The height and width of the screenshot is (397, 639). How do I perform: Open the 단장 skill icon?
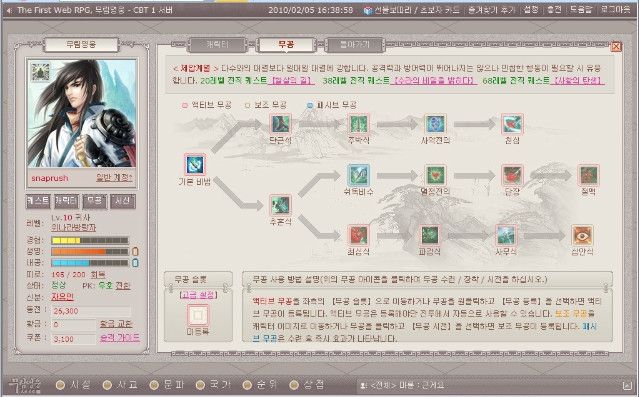pos(512,175)
